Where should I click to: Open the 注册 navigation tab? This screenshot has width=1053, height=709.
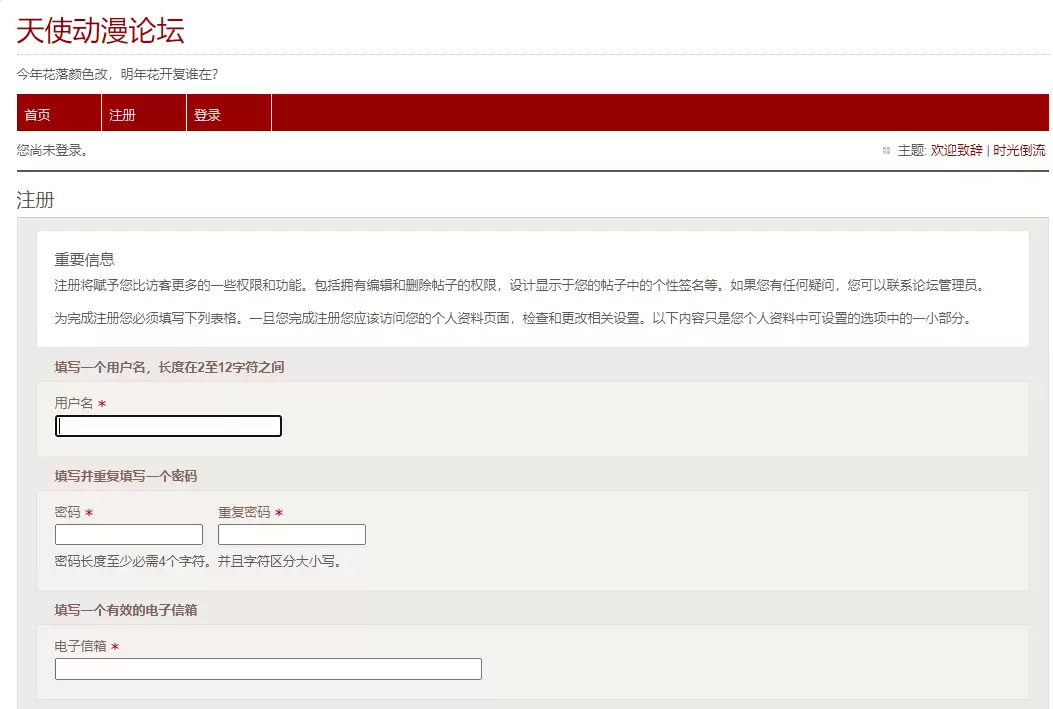122,115
